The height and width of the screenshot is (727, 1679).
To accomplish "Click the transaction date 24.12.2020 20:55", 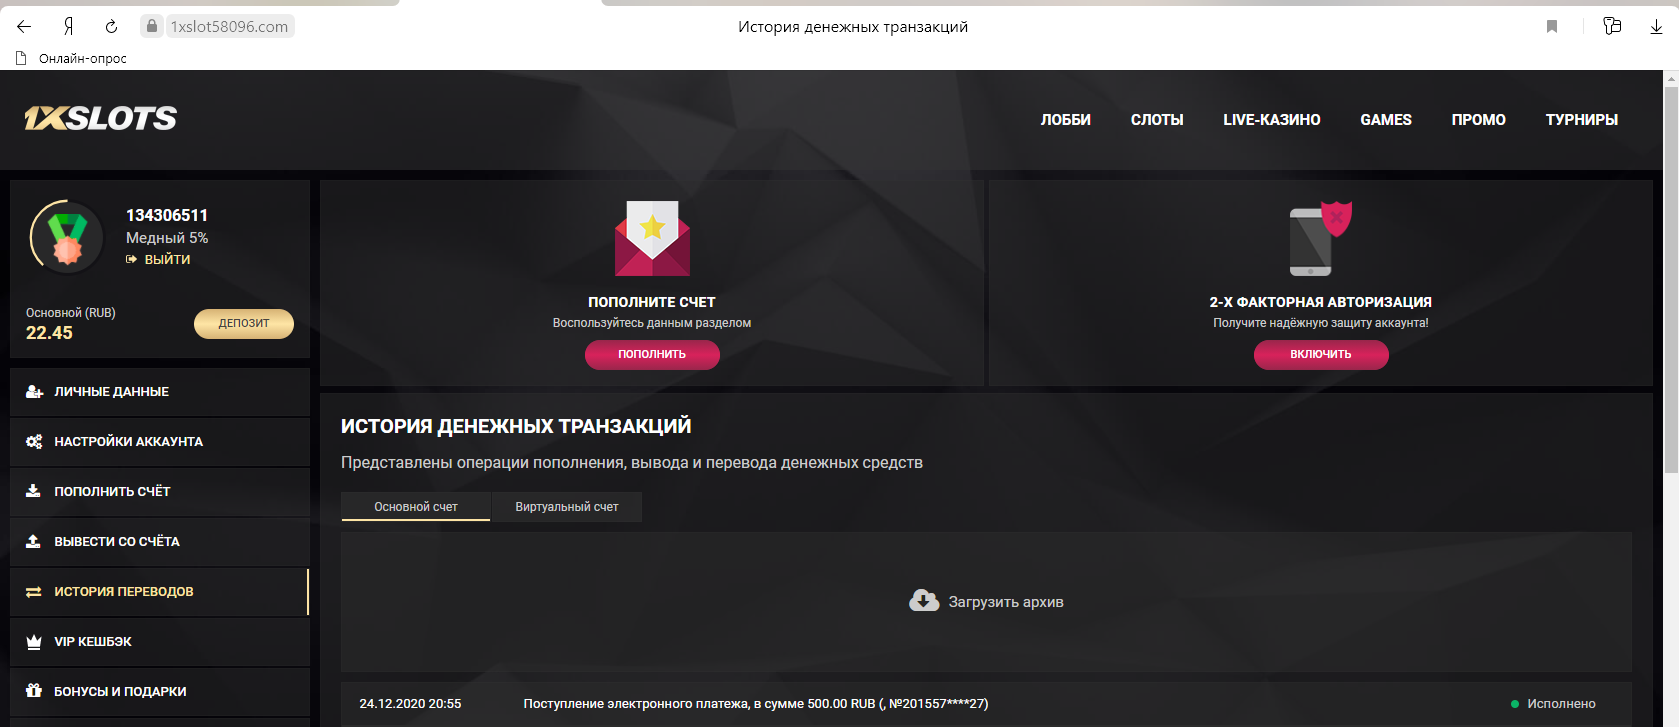I will (410, 704).
